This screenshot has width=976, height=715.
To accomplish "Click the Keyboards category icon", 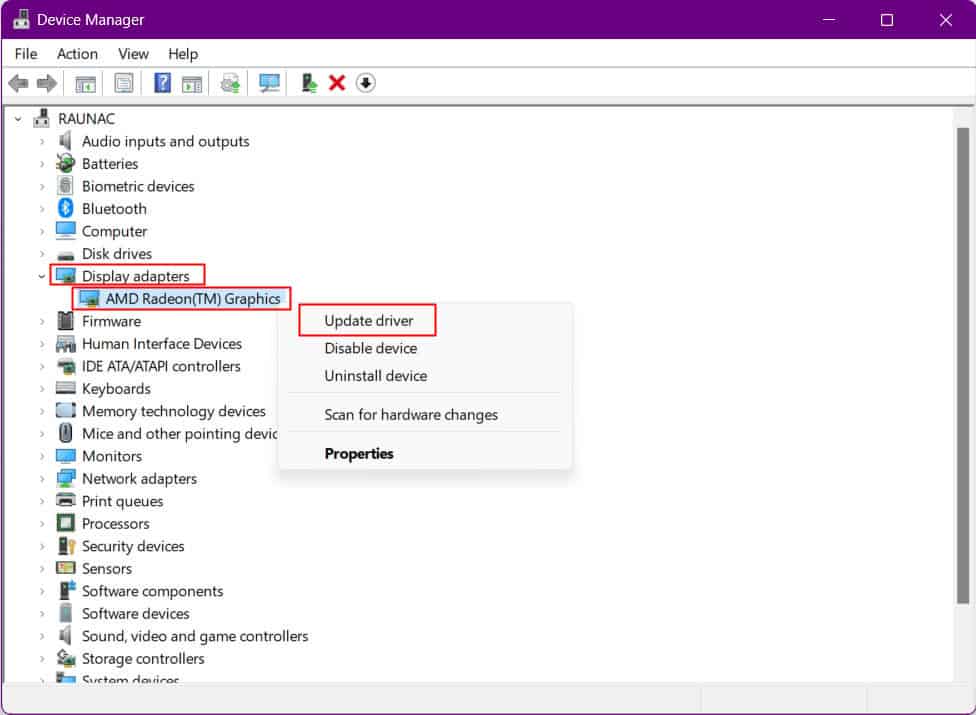I will click(x=65, y=388).
